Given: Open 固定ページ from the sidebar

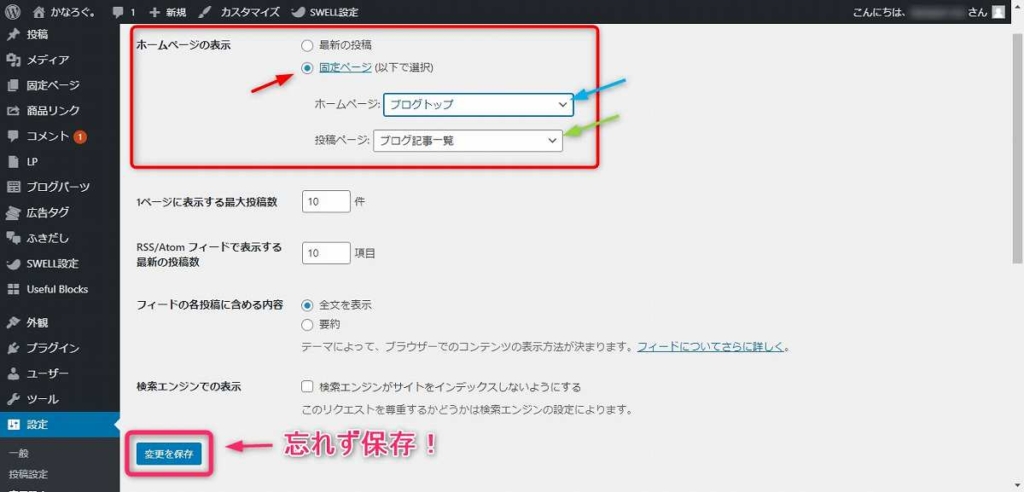Looking at the screenshot, I should [x=52, y=85].
